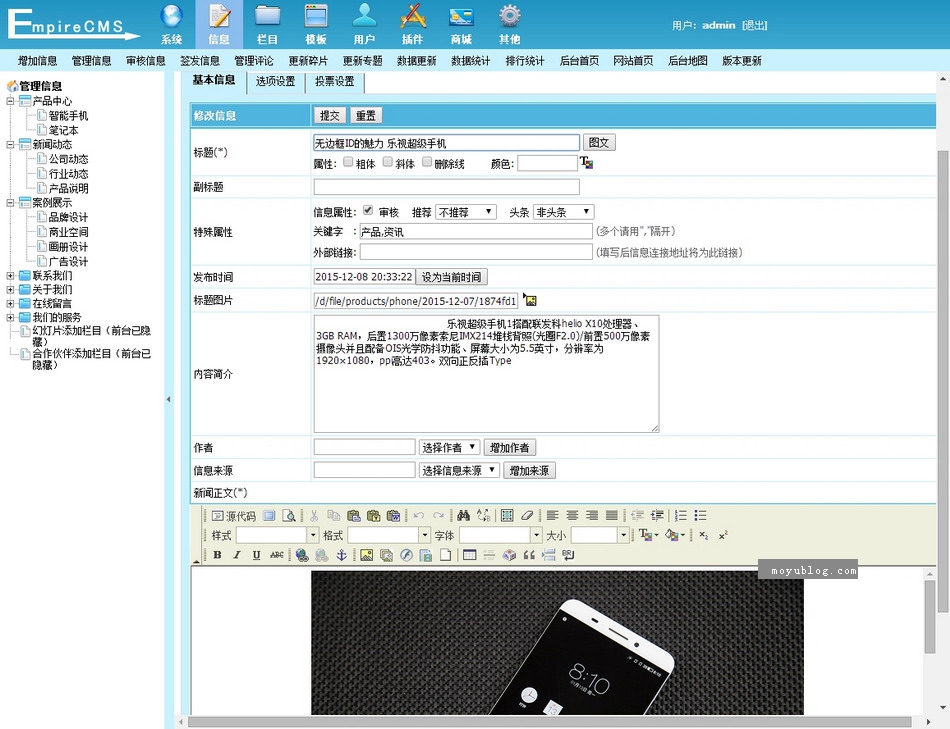Collapse the 产品中心 tree node

tap(10, 101)
